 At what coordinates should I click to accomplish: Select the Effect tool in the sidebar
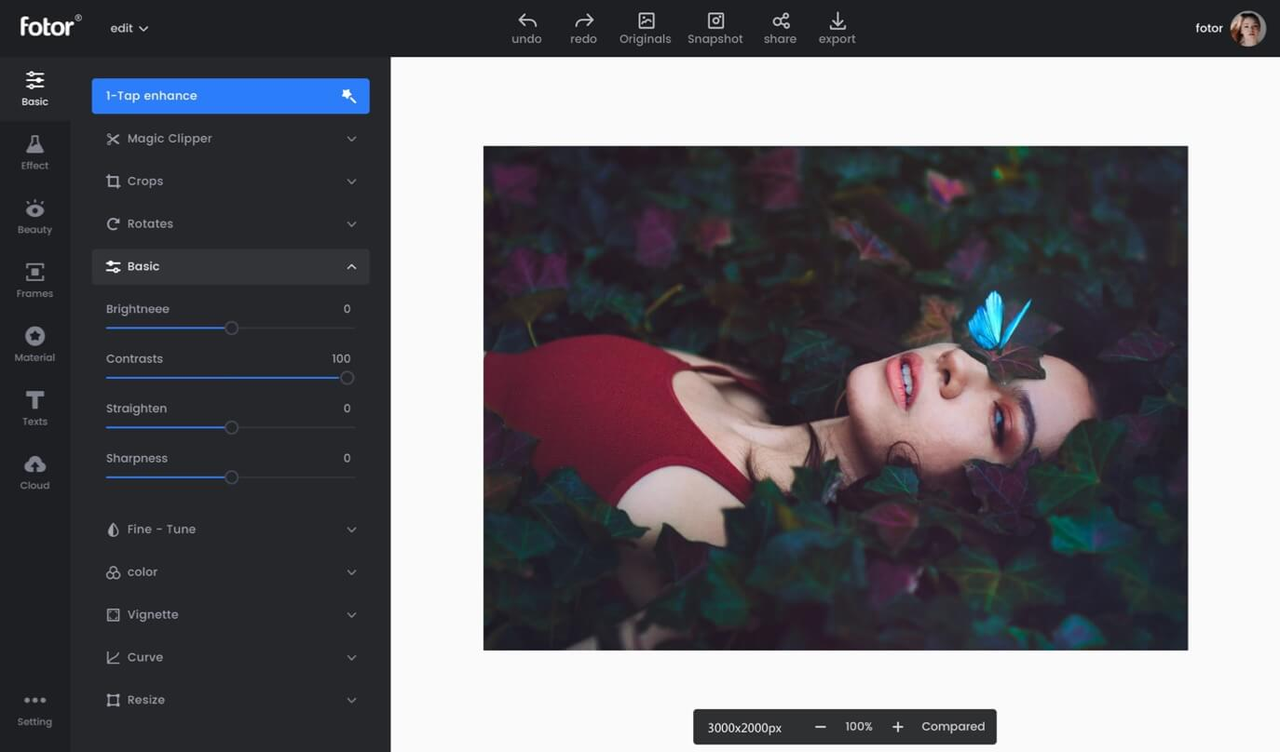click(34, 152)
